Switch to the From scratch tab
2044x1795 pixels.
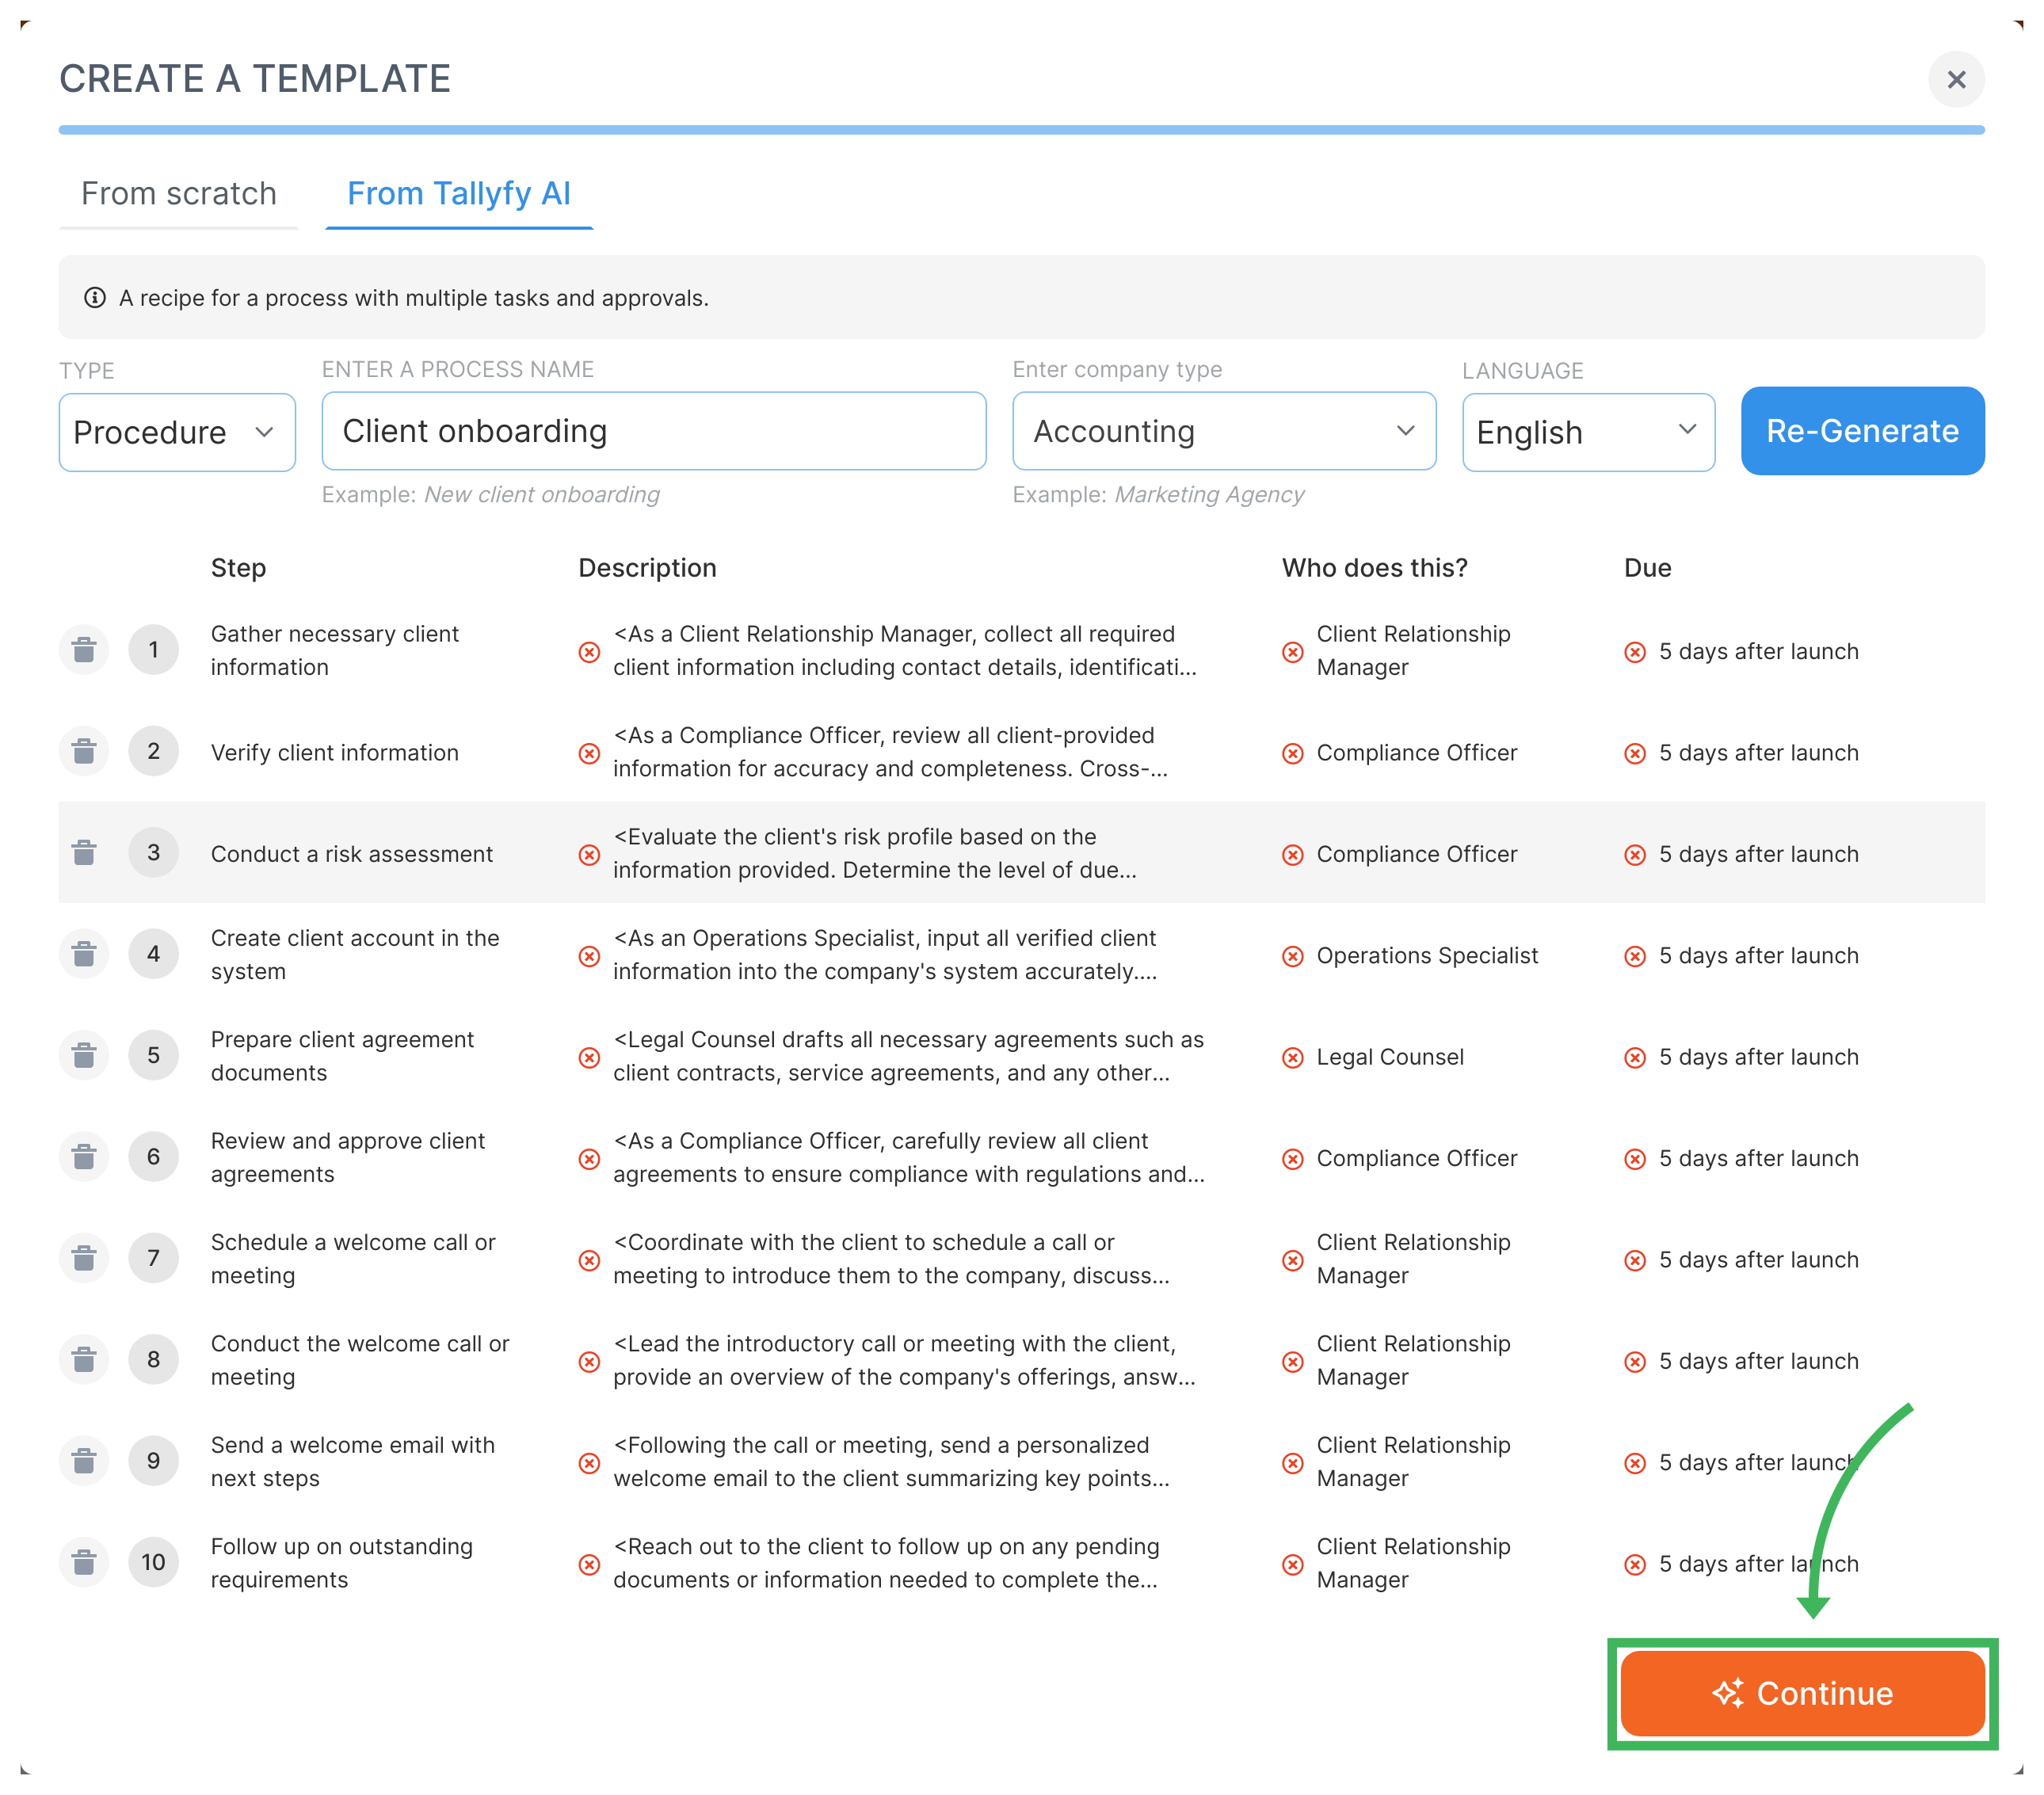tap(179, 193)
